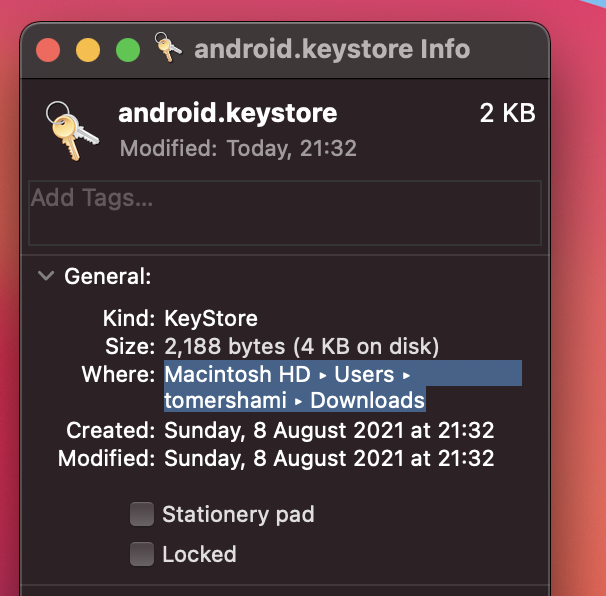Click the green zoom window button

(128, 50)
